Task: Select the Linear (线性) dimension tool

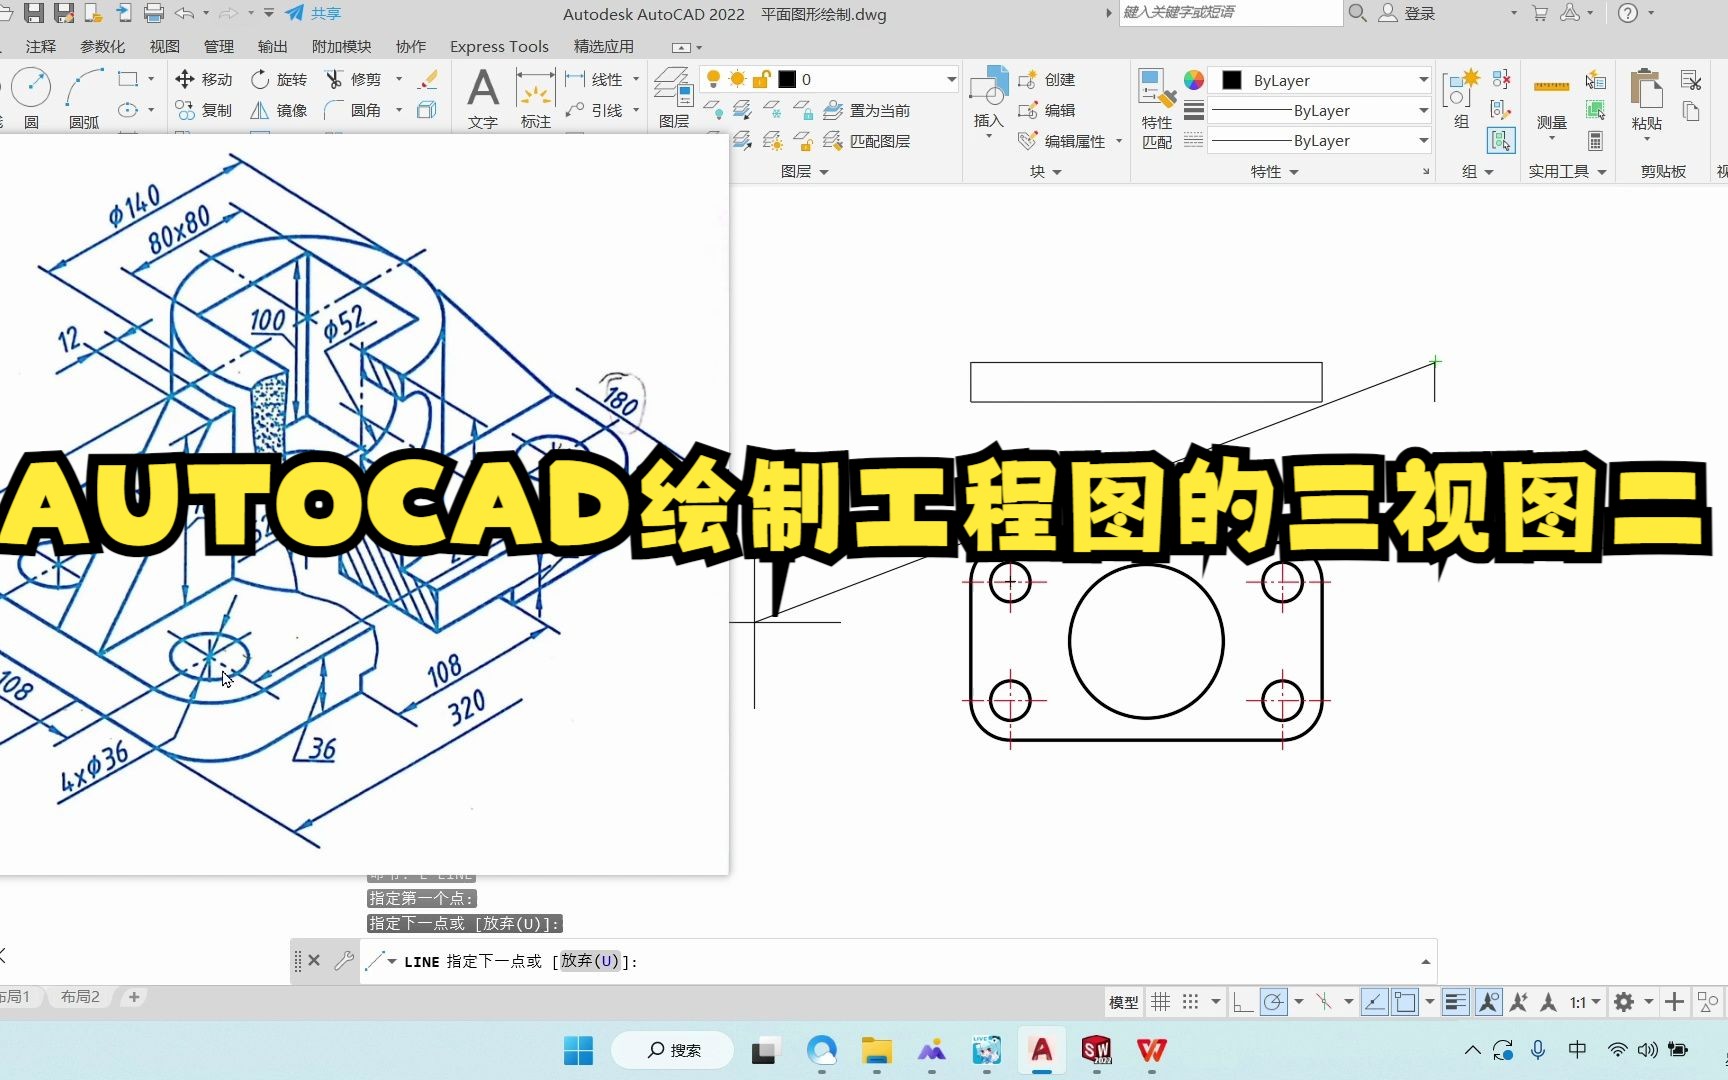Action: (594, 79)
